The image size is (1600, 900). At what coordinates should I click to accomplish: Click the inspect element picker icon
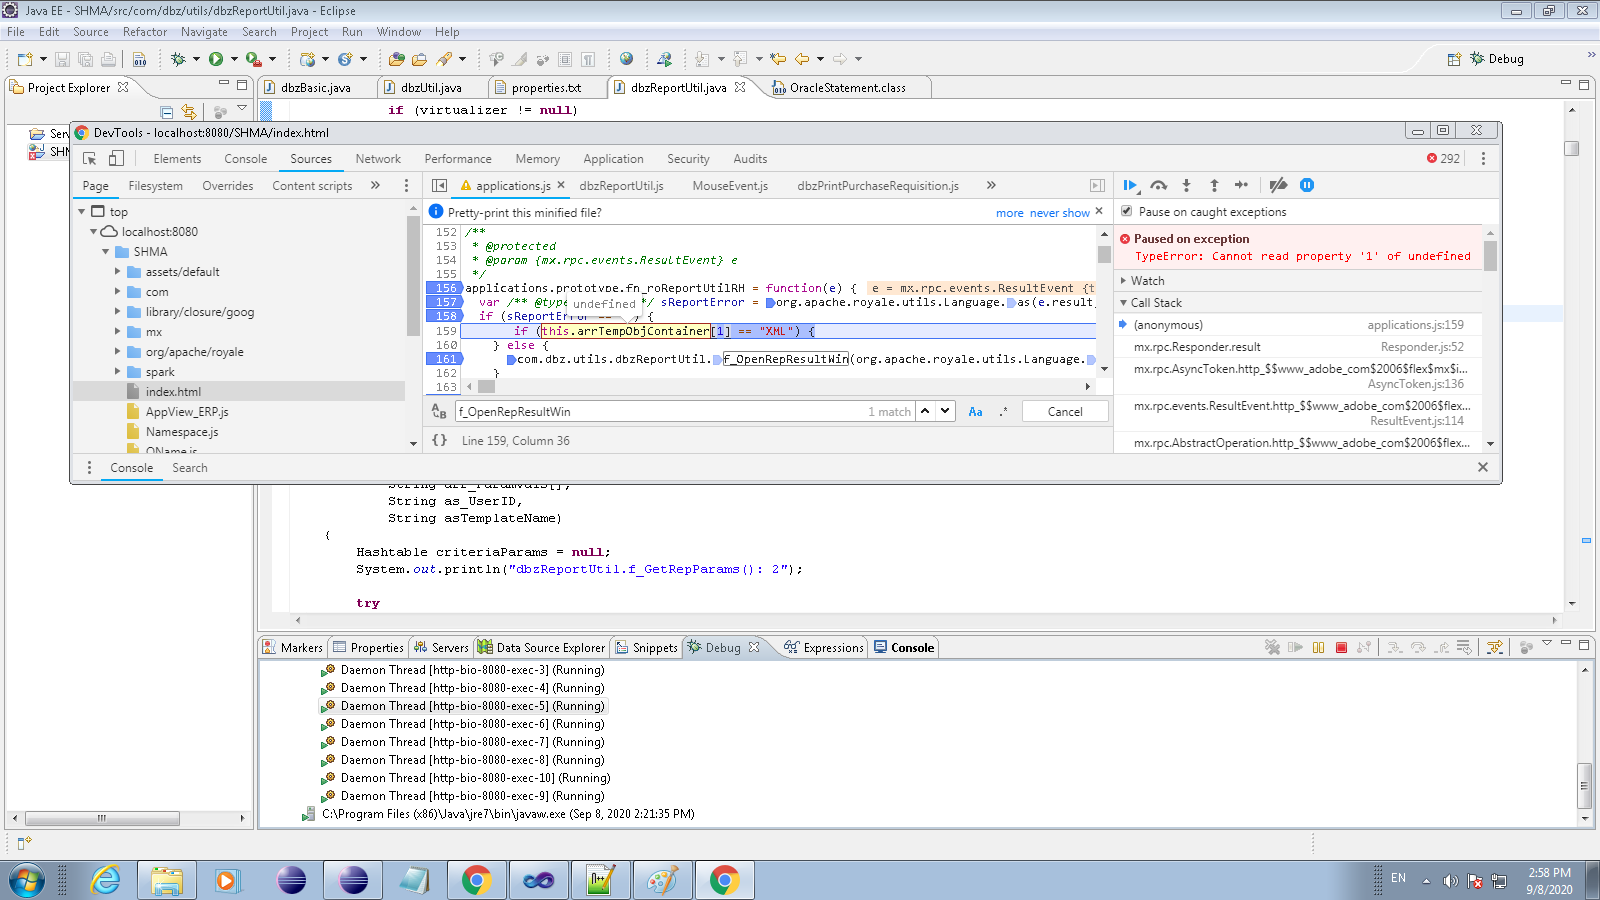(x=90, y=159)
